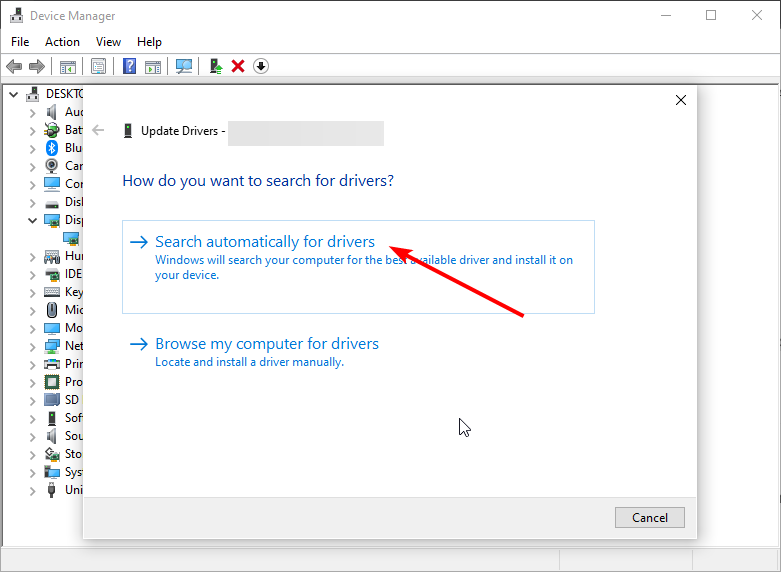Click the blue question mark Help toolbar icon

point(130,66)
